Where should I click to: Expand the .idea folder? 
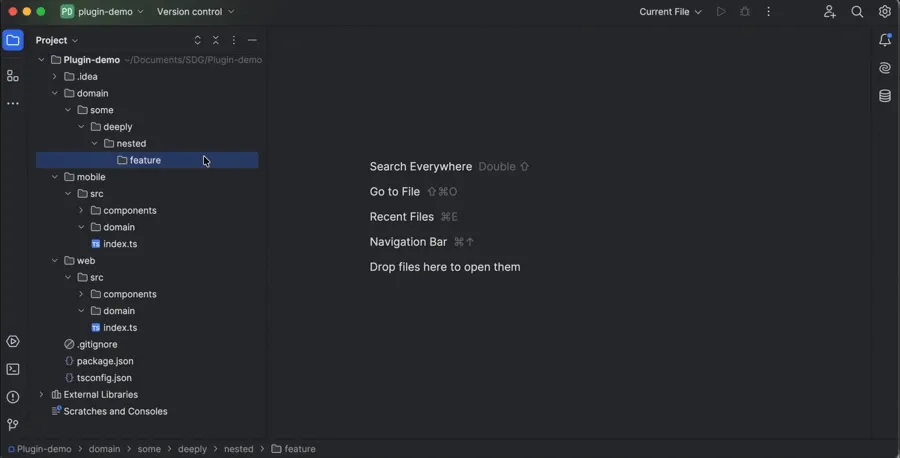coord(55,77)
